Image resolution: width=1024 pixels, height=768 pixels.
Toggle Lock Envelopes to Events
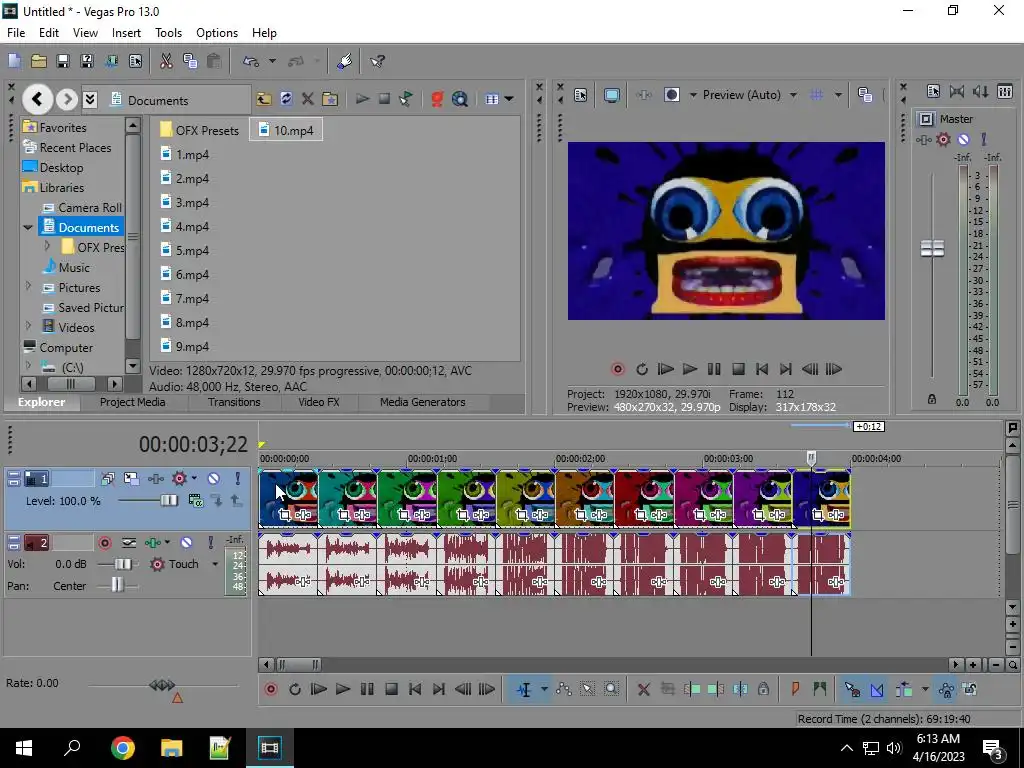[x=946, y=689]
